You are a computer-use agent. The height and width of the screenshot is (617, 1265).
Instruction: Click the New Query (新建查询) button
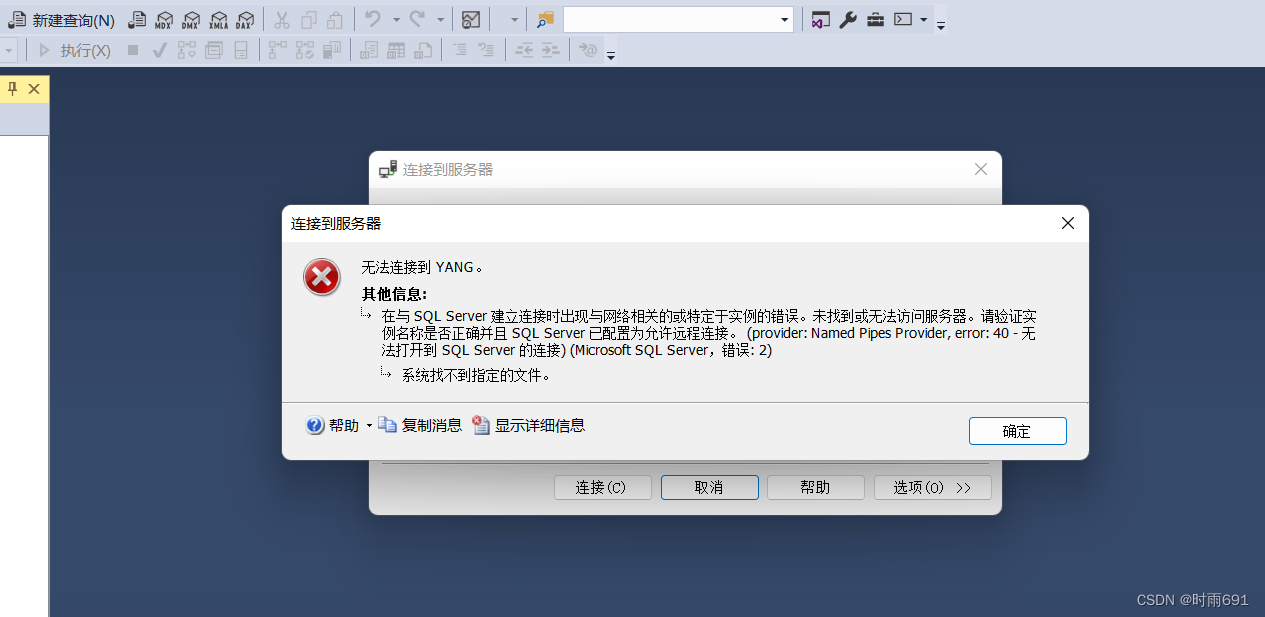[62, 20]
